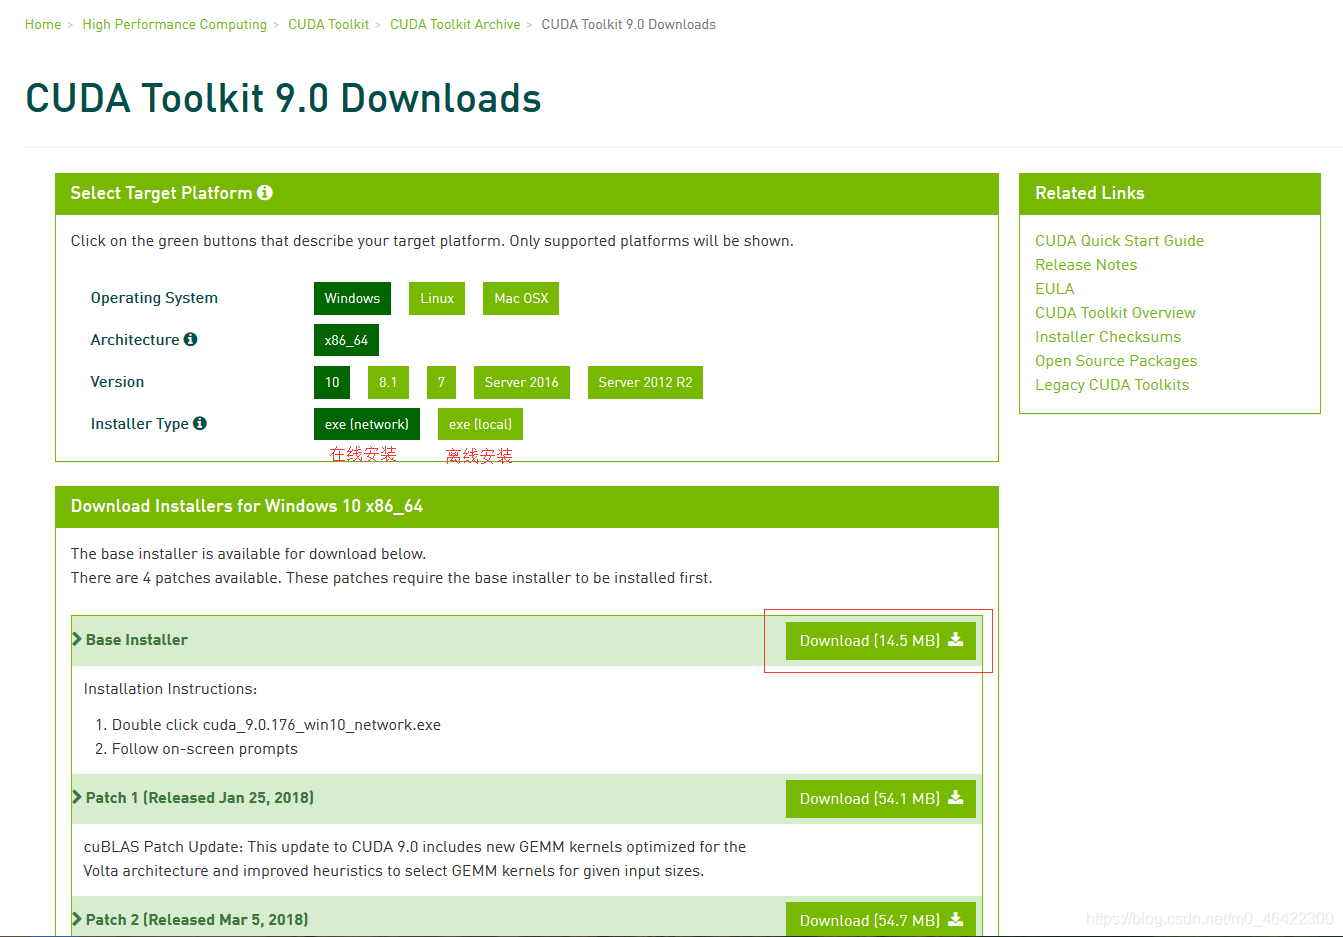Open CUDA Toolkit Overview link
The width and height of the screenshot is (1343, 937).
(1115, 313)
